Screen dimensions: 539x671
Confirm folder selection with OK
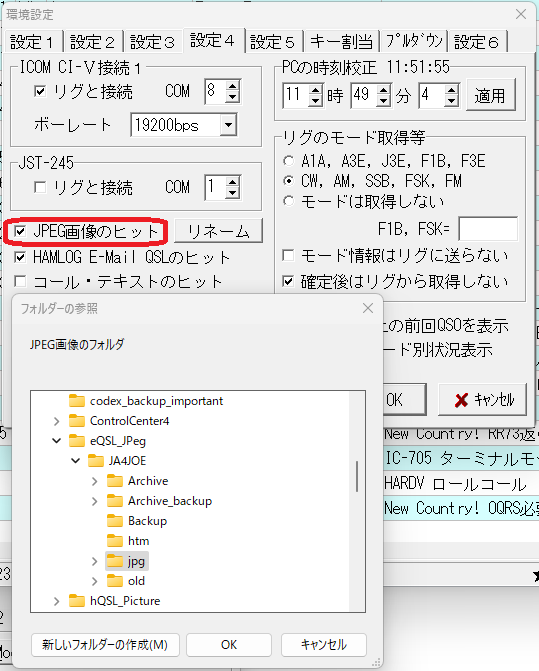click(x=229, y=644)
